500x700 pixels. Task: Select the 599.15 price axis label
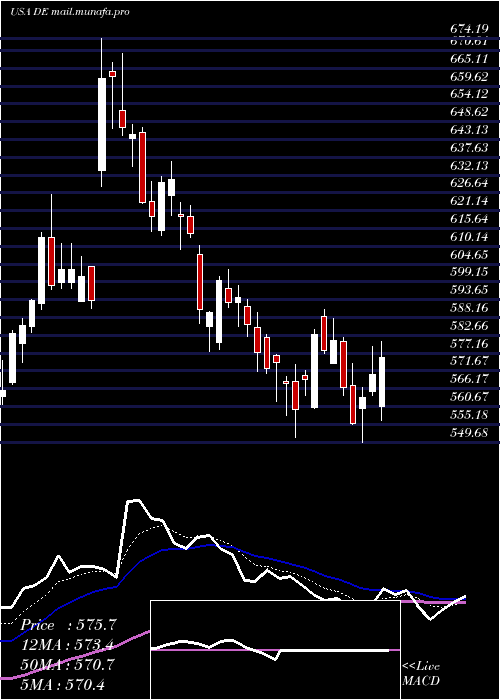click(469, 272)
